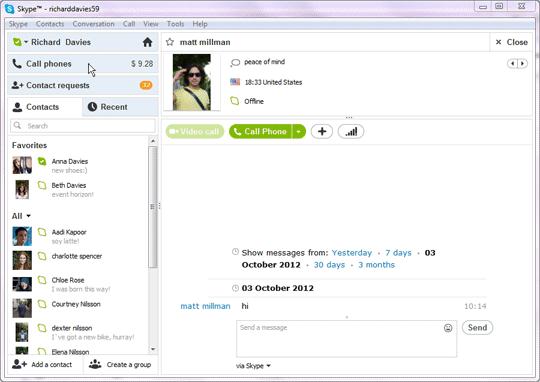This screenshot has width=540, height=382.
Task: Open the Call phones dialer
Action: 83,64
